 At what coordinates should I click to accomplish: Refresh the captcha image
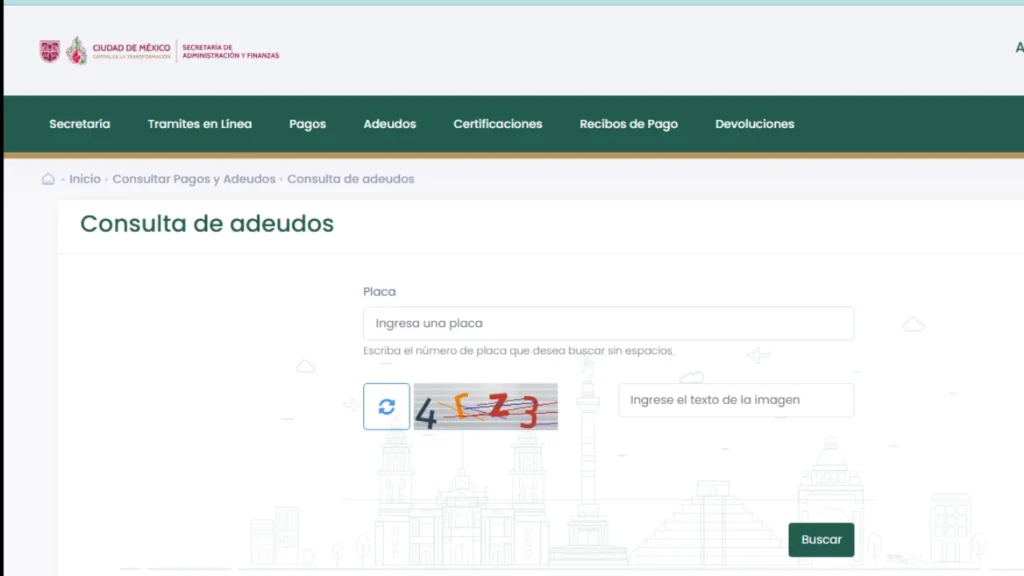pos(387,406)
